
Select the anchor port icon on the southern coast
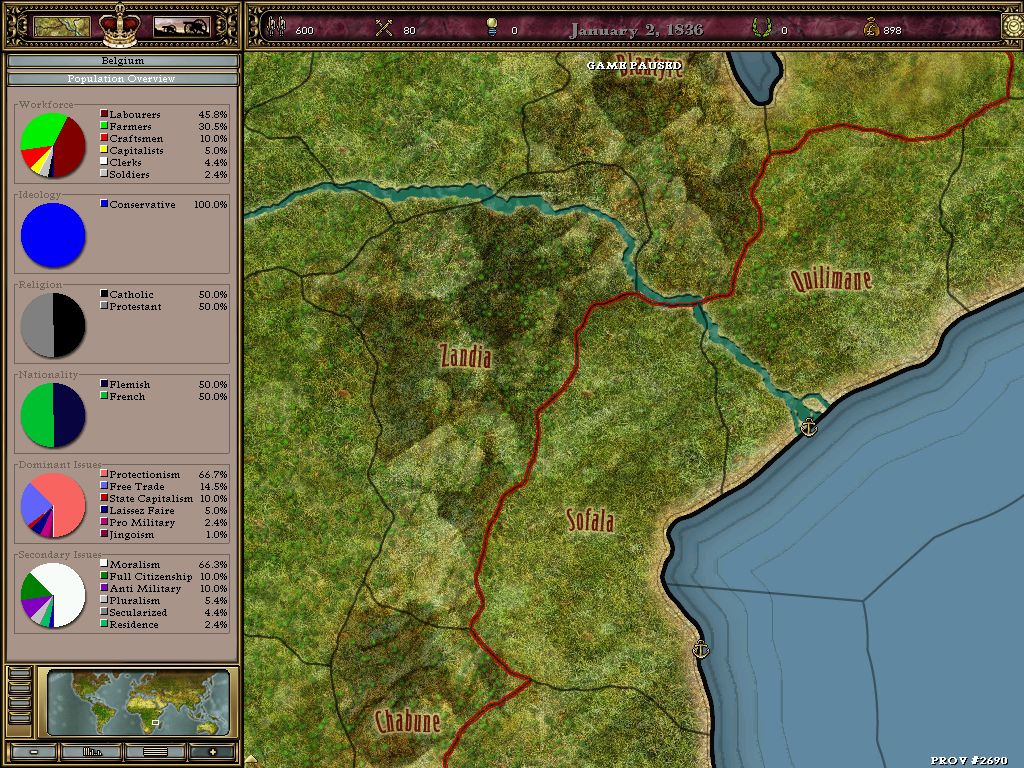click(x=700, y=650)
